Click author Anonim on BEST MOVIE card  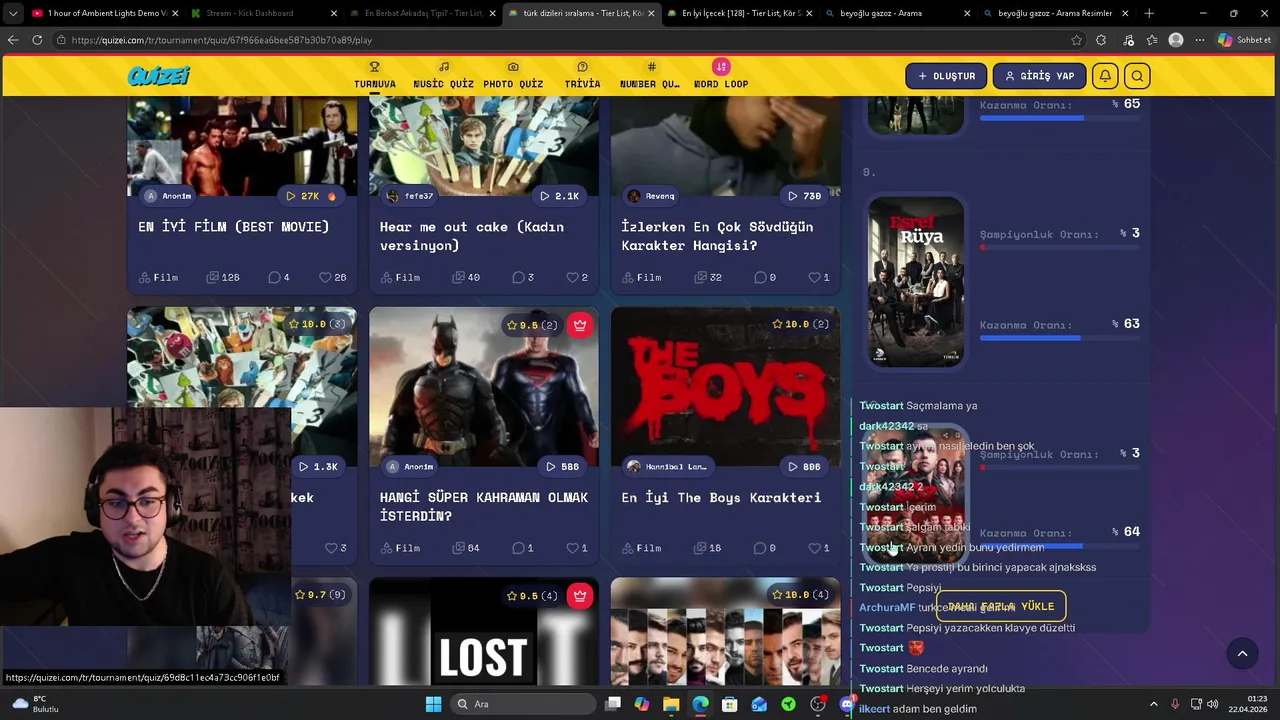(x=168, y=196)
